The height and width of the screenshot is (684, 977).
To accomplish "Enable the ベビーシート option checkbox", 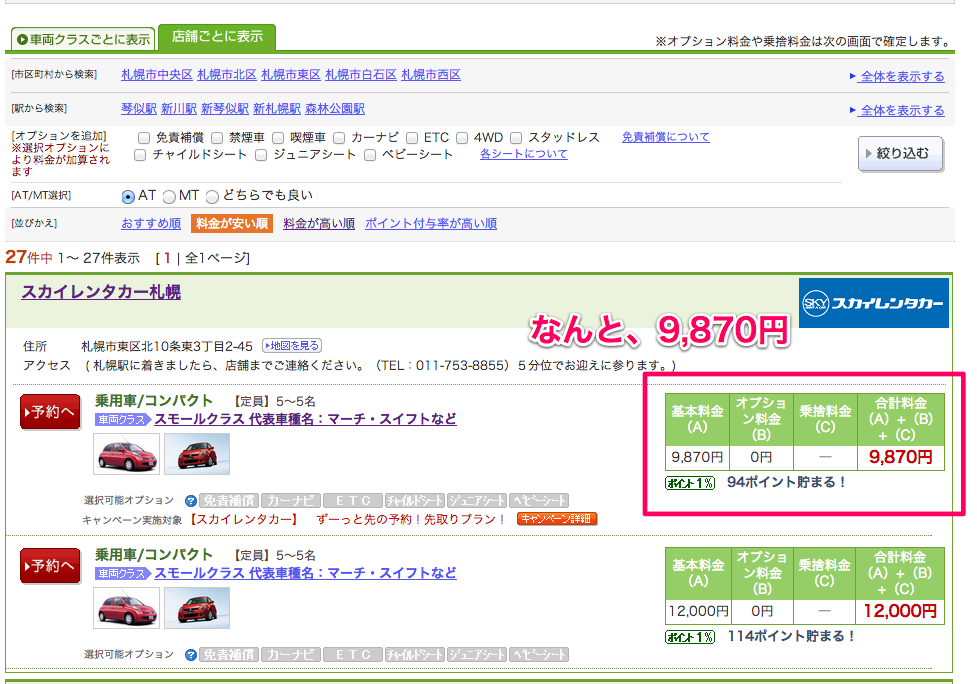I will (x=369, y=154).
